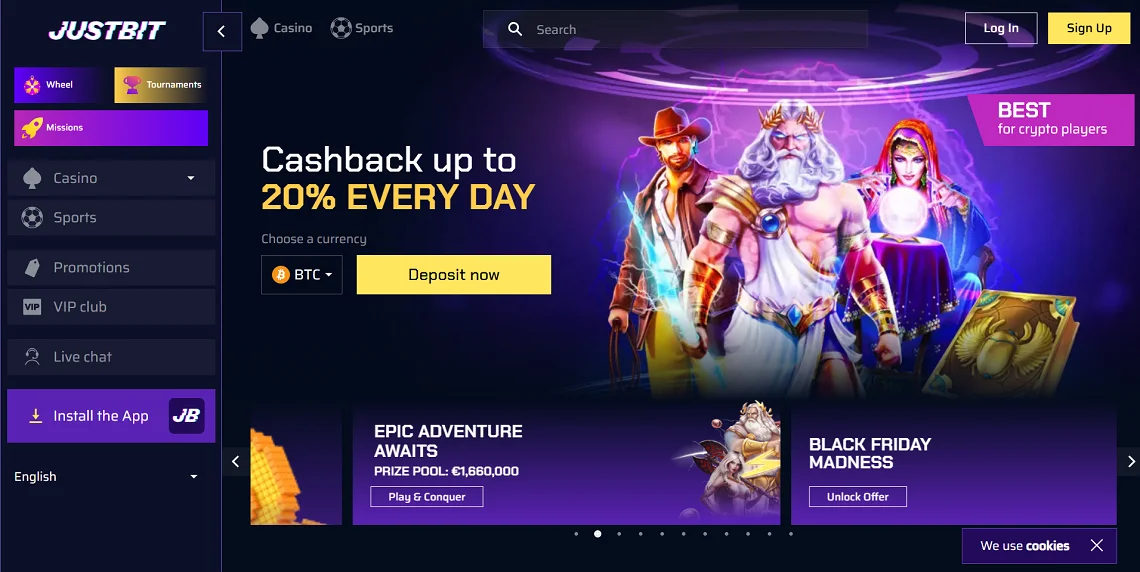
Task: Click the JUSTBIT logo
Action: pos(108,30)
